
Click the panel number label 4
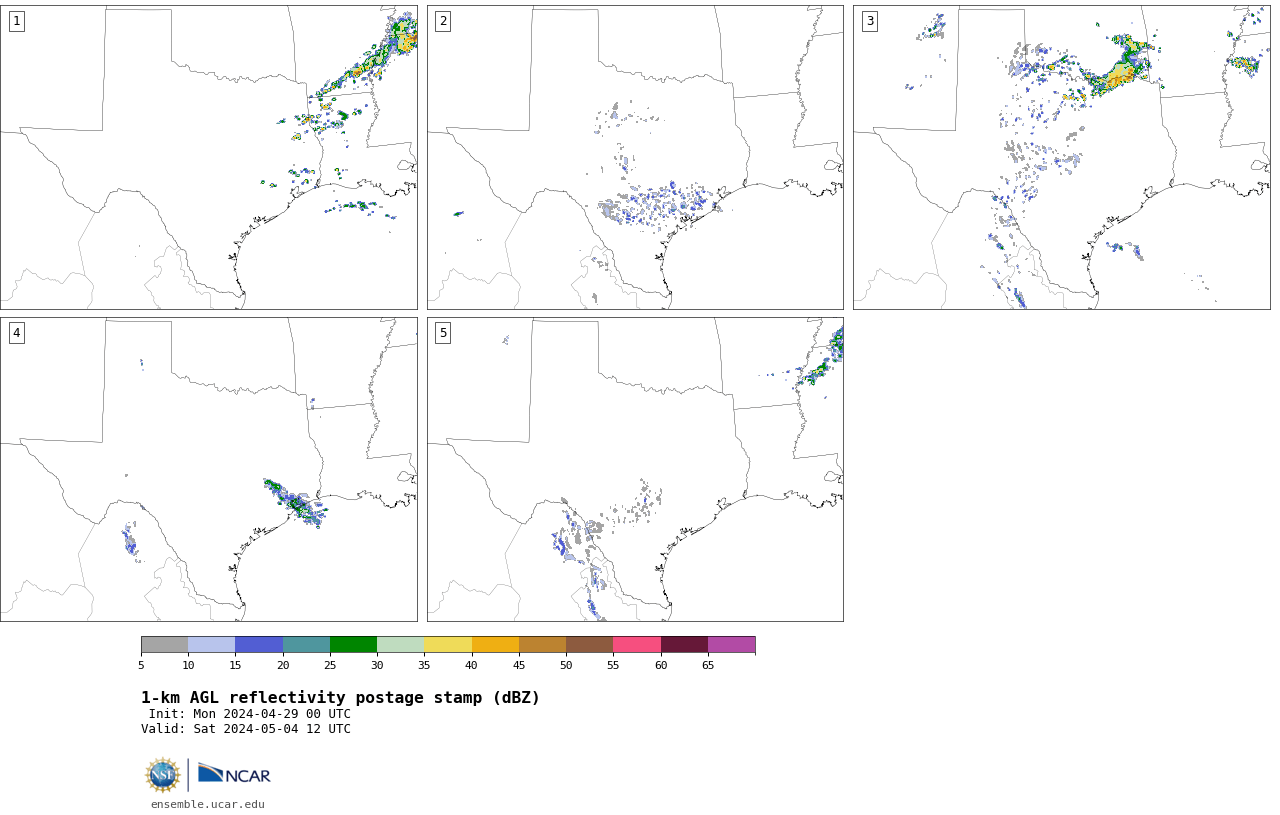pyautogui.click(x=16, y=333)
